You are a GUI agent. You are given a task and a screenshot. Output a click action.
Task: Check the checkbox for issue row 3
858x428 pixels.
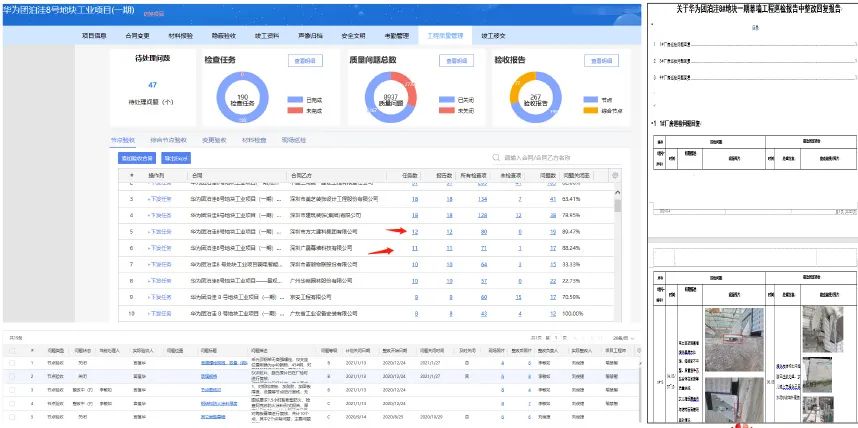tap(11, 389)
